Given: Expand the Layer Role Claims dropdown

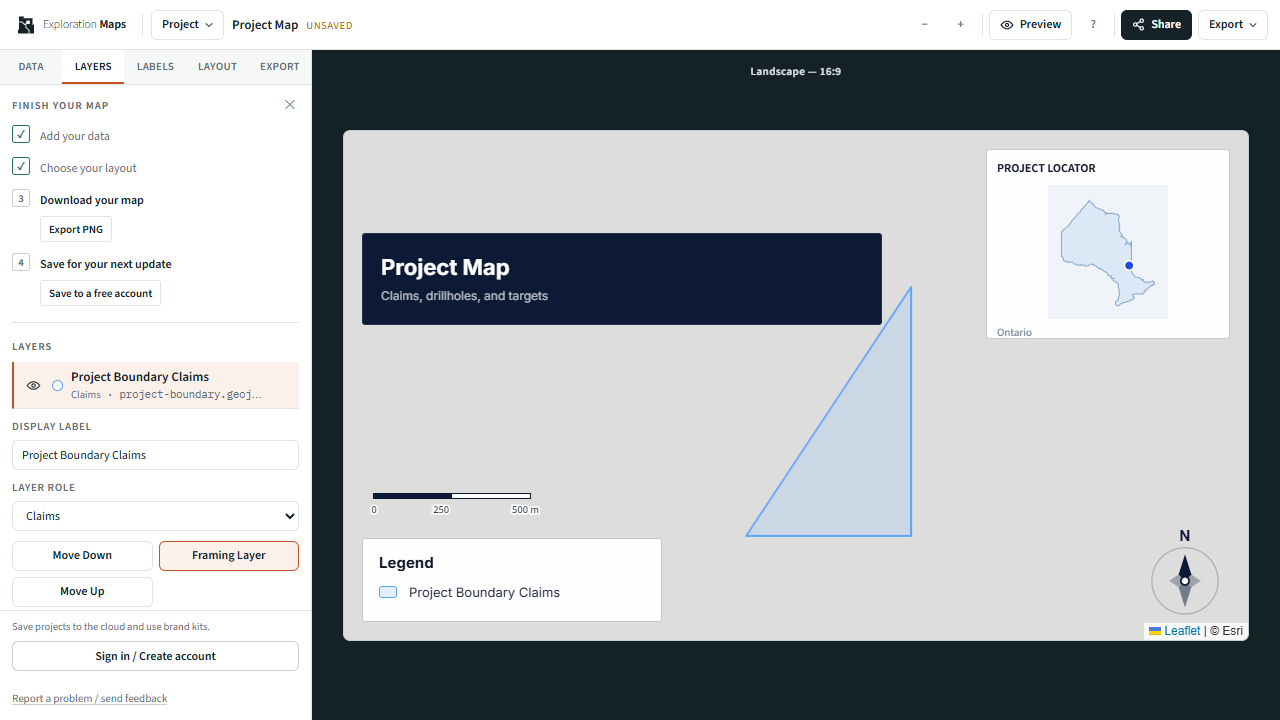Looking at the screenshot, I should tap(155, 516).
